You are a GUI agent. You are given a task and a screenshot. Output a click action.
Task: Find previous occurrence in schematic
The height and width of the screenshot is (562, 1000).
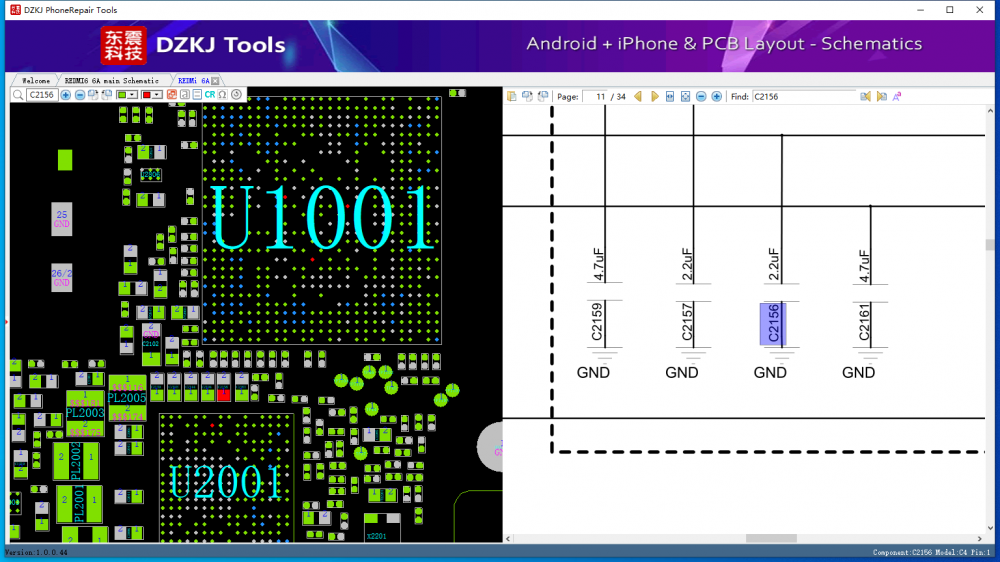point(865,96)
